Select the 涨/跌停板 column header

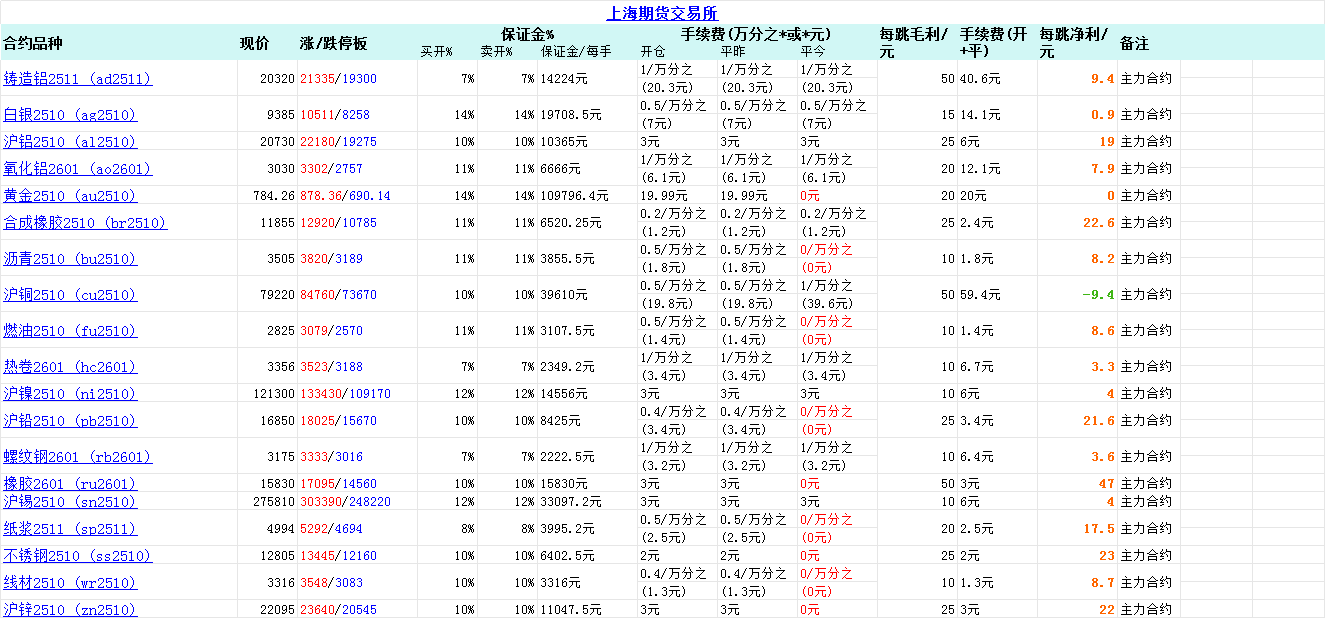pos(334,43)
